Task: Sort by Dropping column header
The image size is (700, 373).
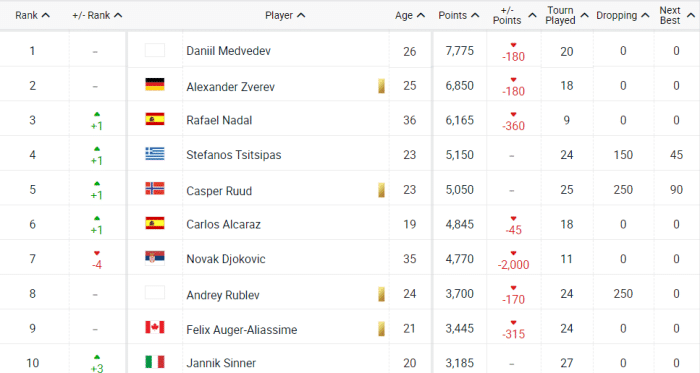Action: 622,15
